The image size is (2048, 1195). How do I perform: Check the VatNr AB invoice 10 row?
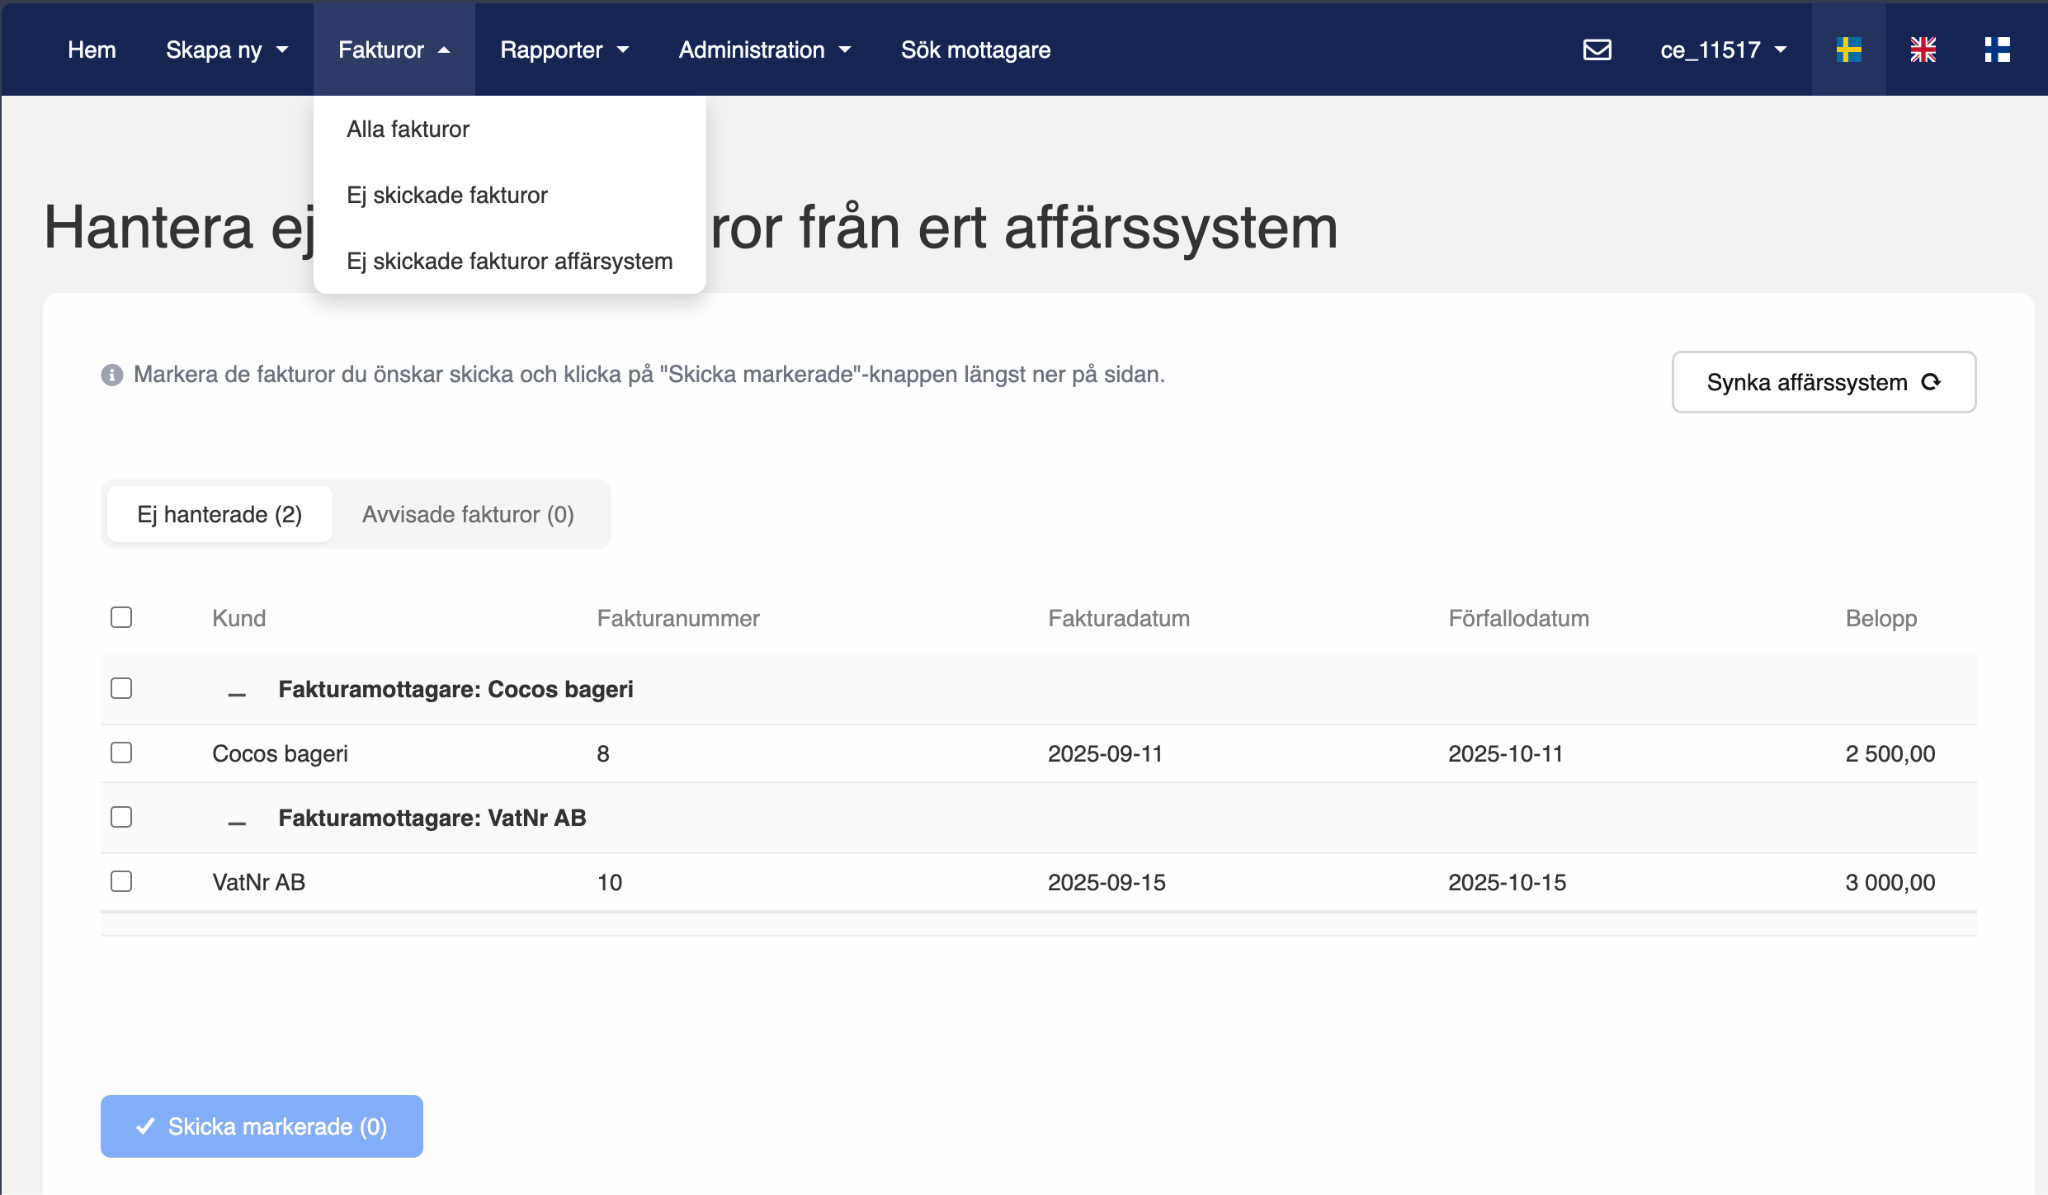[121, 881]
